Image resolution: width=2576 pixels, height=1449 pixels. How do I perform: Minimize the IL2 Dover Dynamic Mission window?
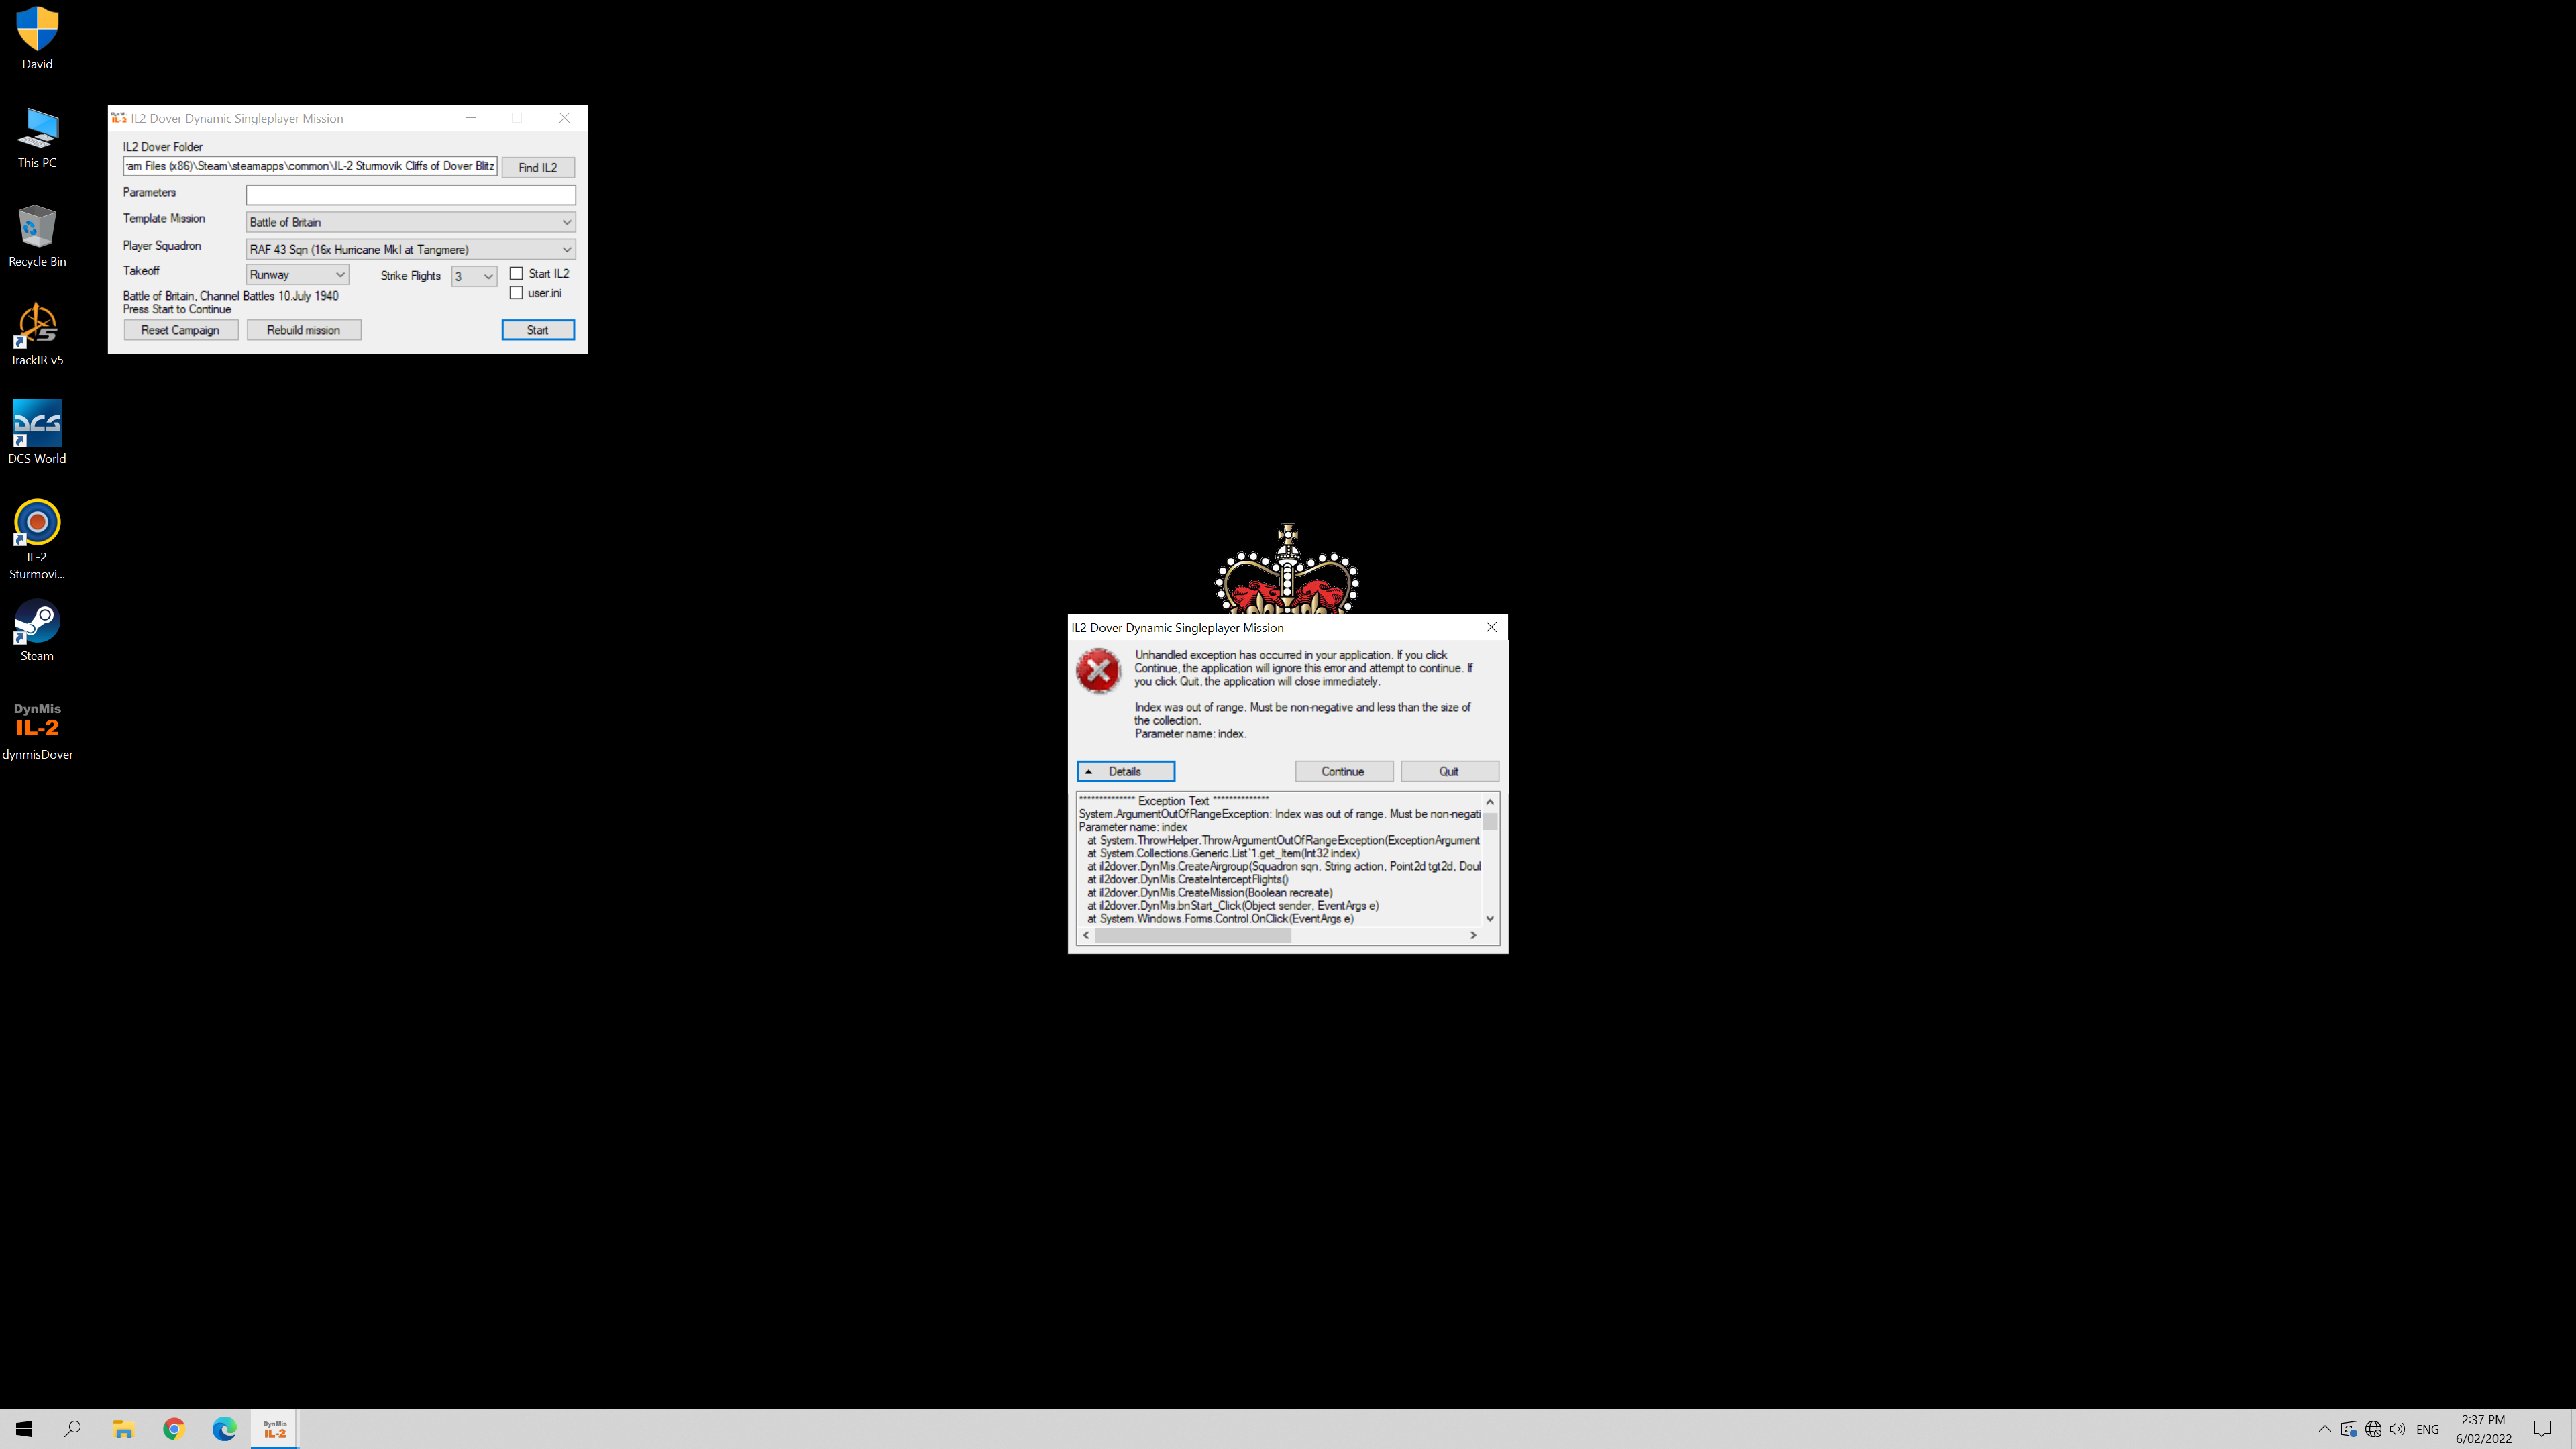click(x=470, y=118)
